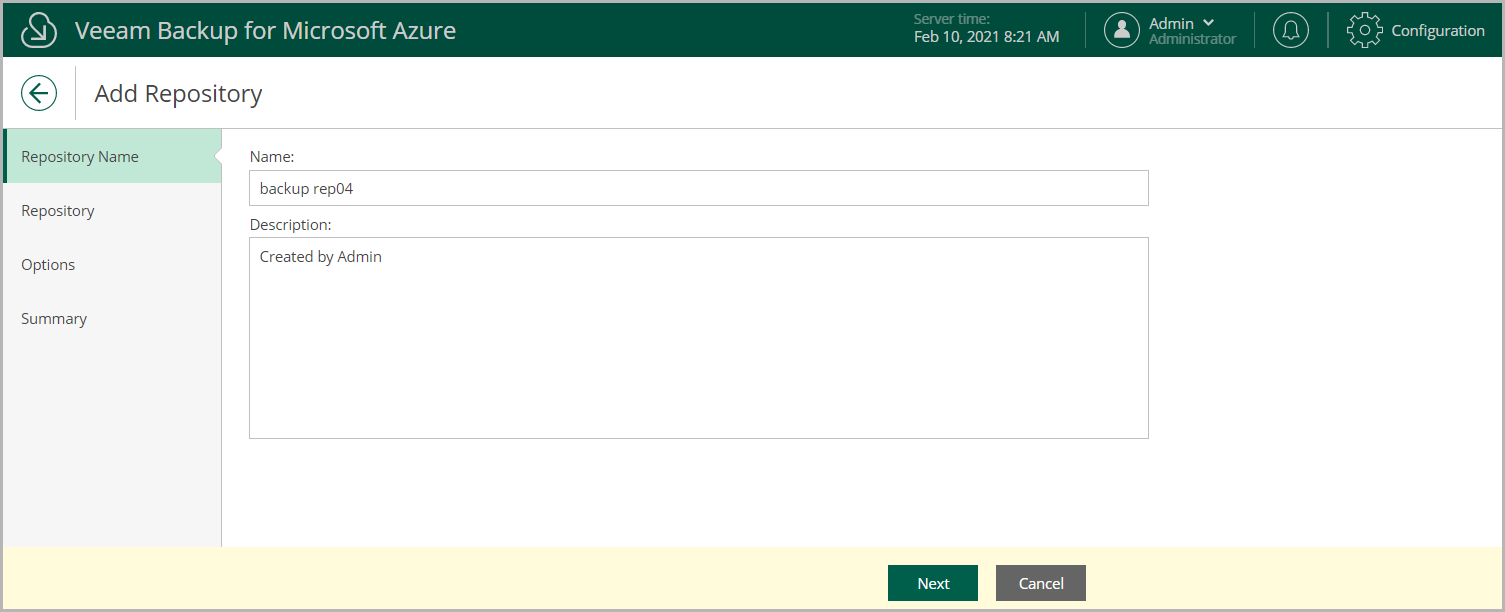Screen dimensions: 1505x612
Task: Focus the Name field containing backup rep04
Action: (x=699, y=188)
